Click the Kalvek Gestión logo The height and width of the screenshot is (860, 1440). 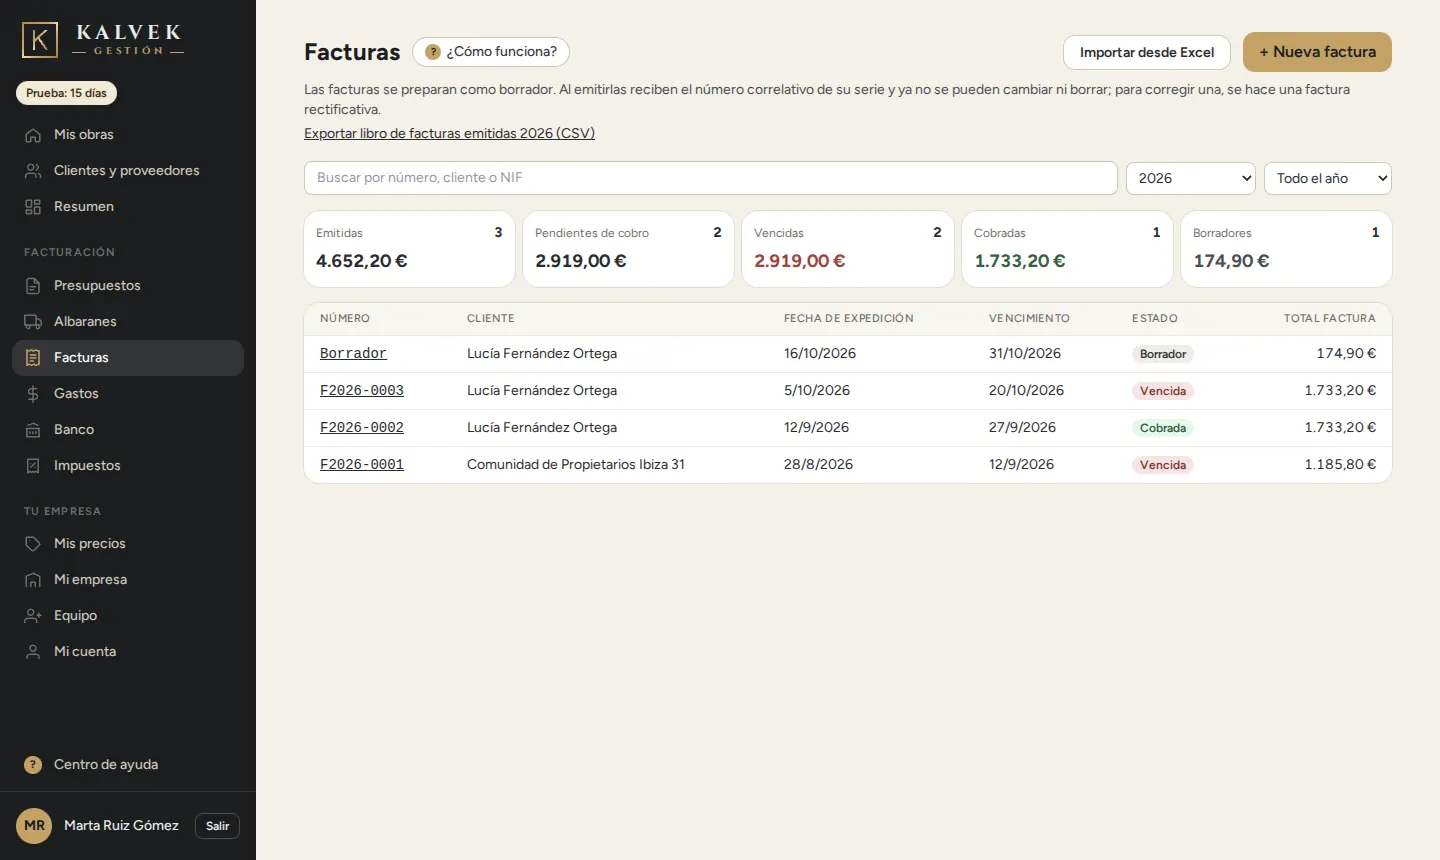tap(103, 40)
